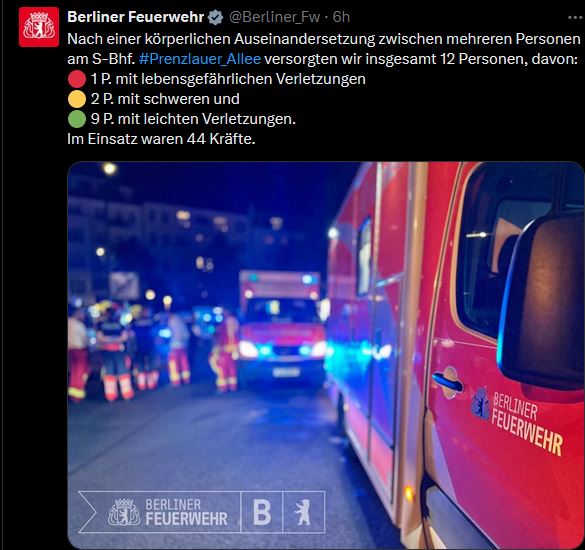
Task: Open the attached emergency scene photo
Action: pos(326,355)
